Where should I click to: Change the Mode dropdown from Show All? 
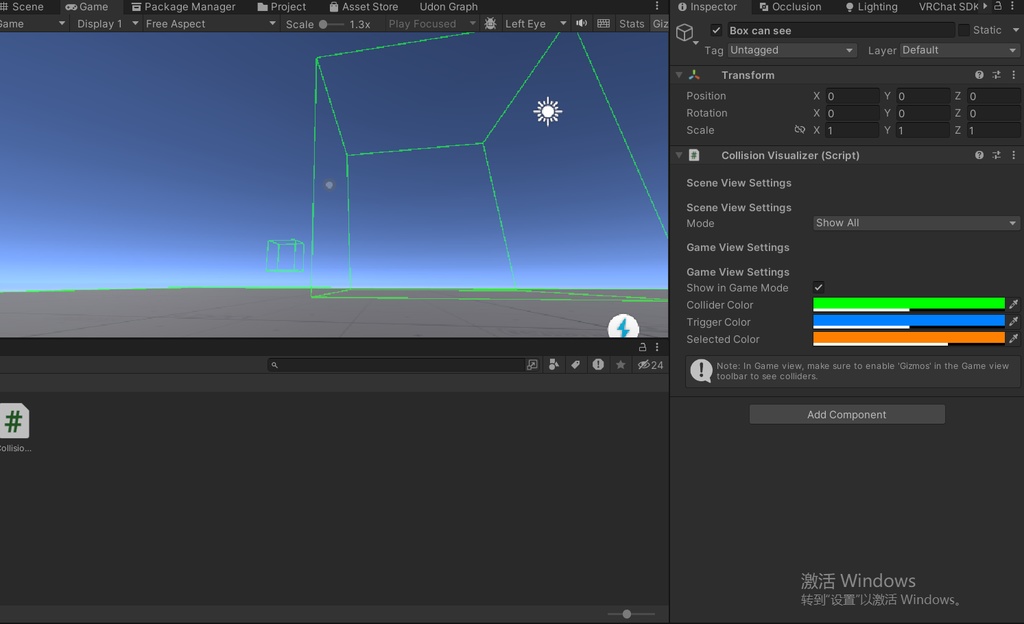tap(915, 222)
